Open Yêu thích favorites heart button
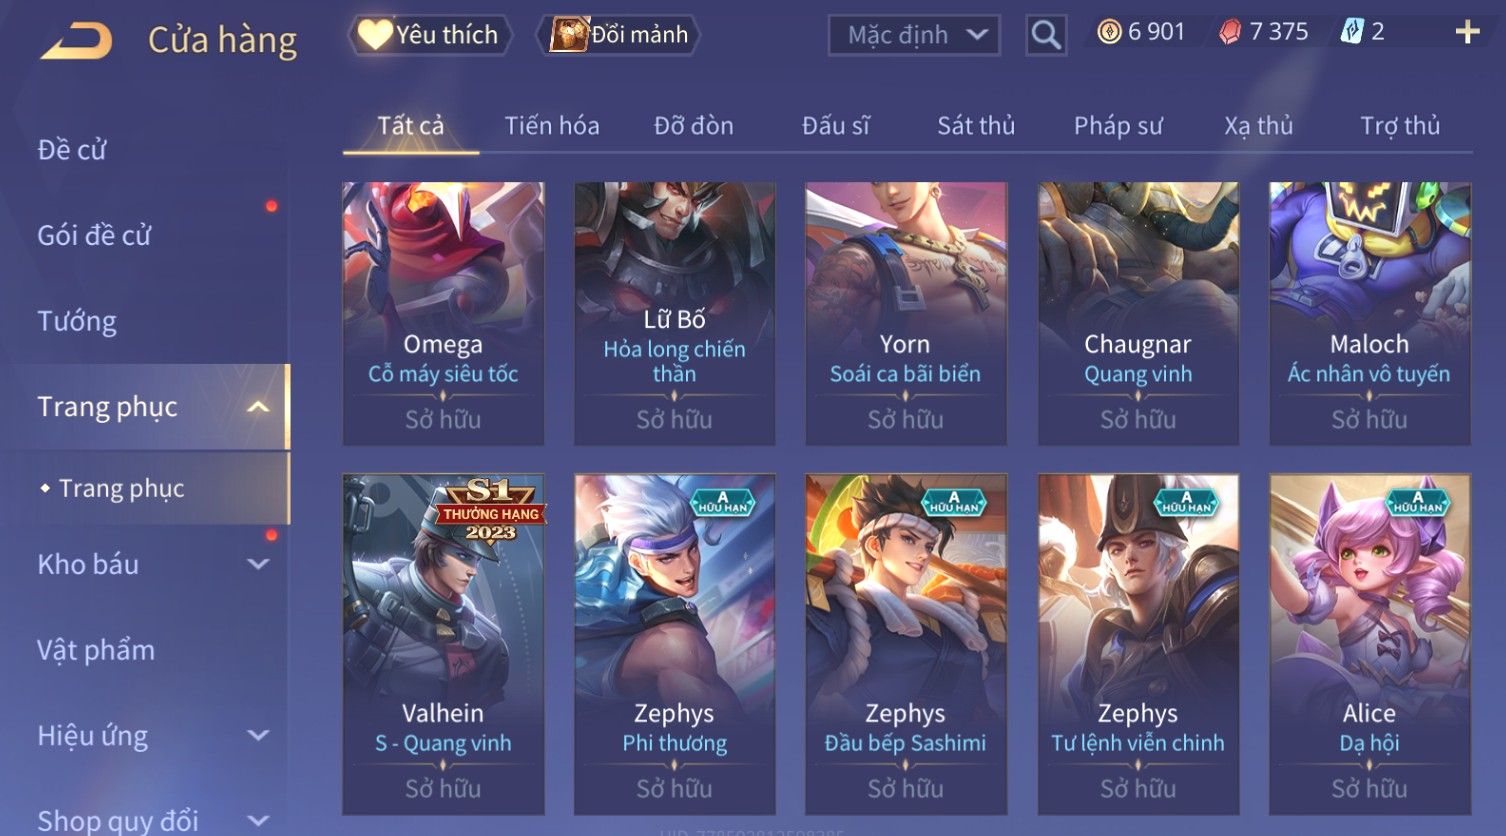The width and height of the screenshot is (1506, 836). point(430,35)
